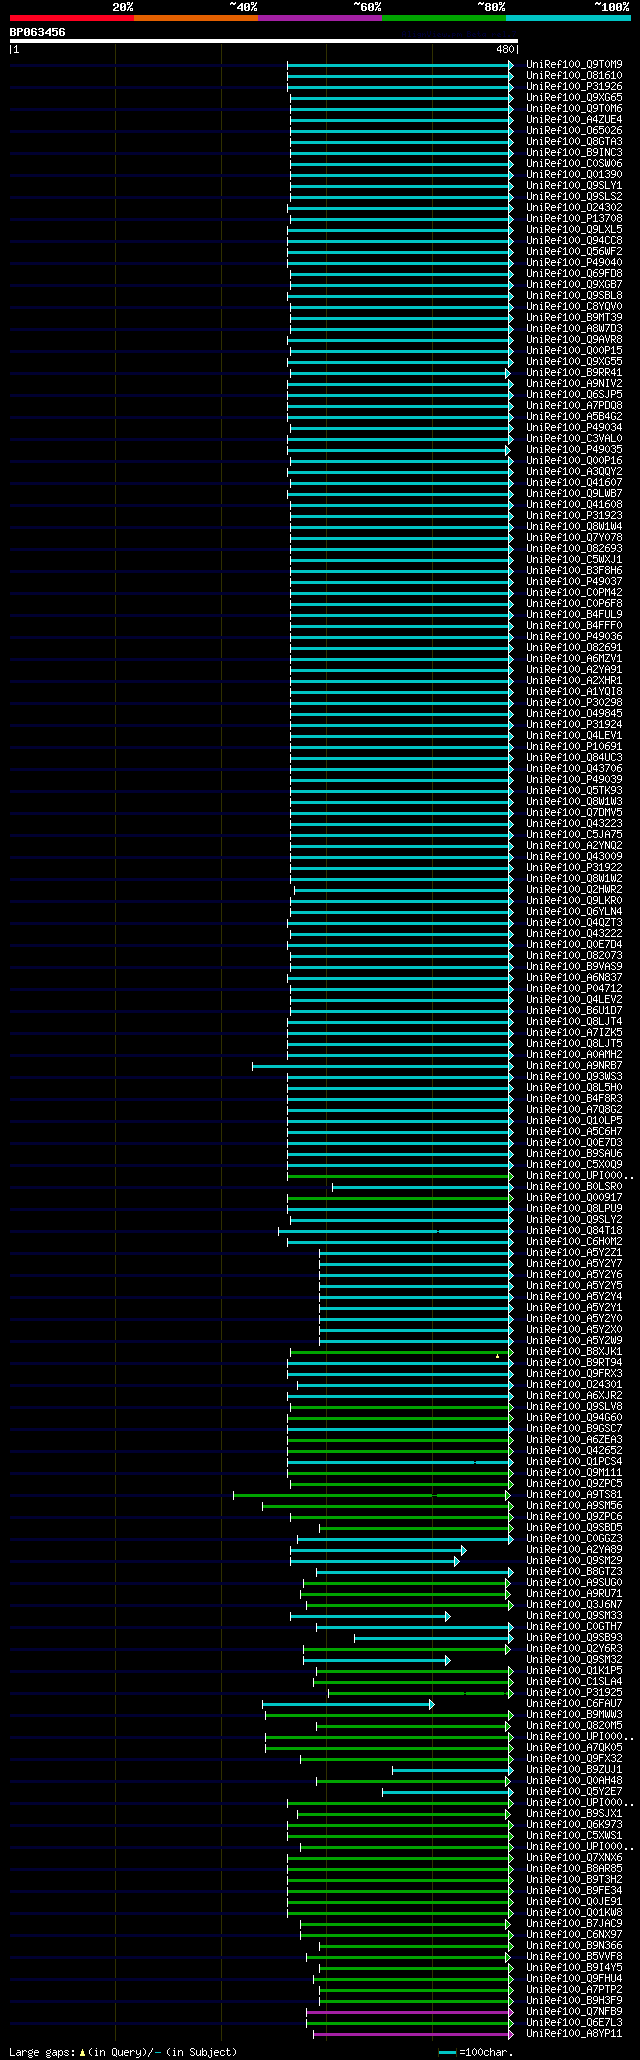Click the arrowhead of the Q9SM33 bar
The width and height of the screenshot is (640, 2060).
point(448,1616)
